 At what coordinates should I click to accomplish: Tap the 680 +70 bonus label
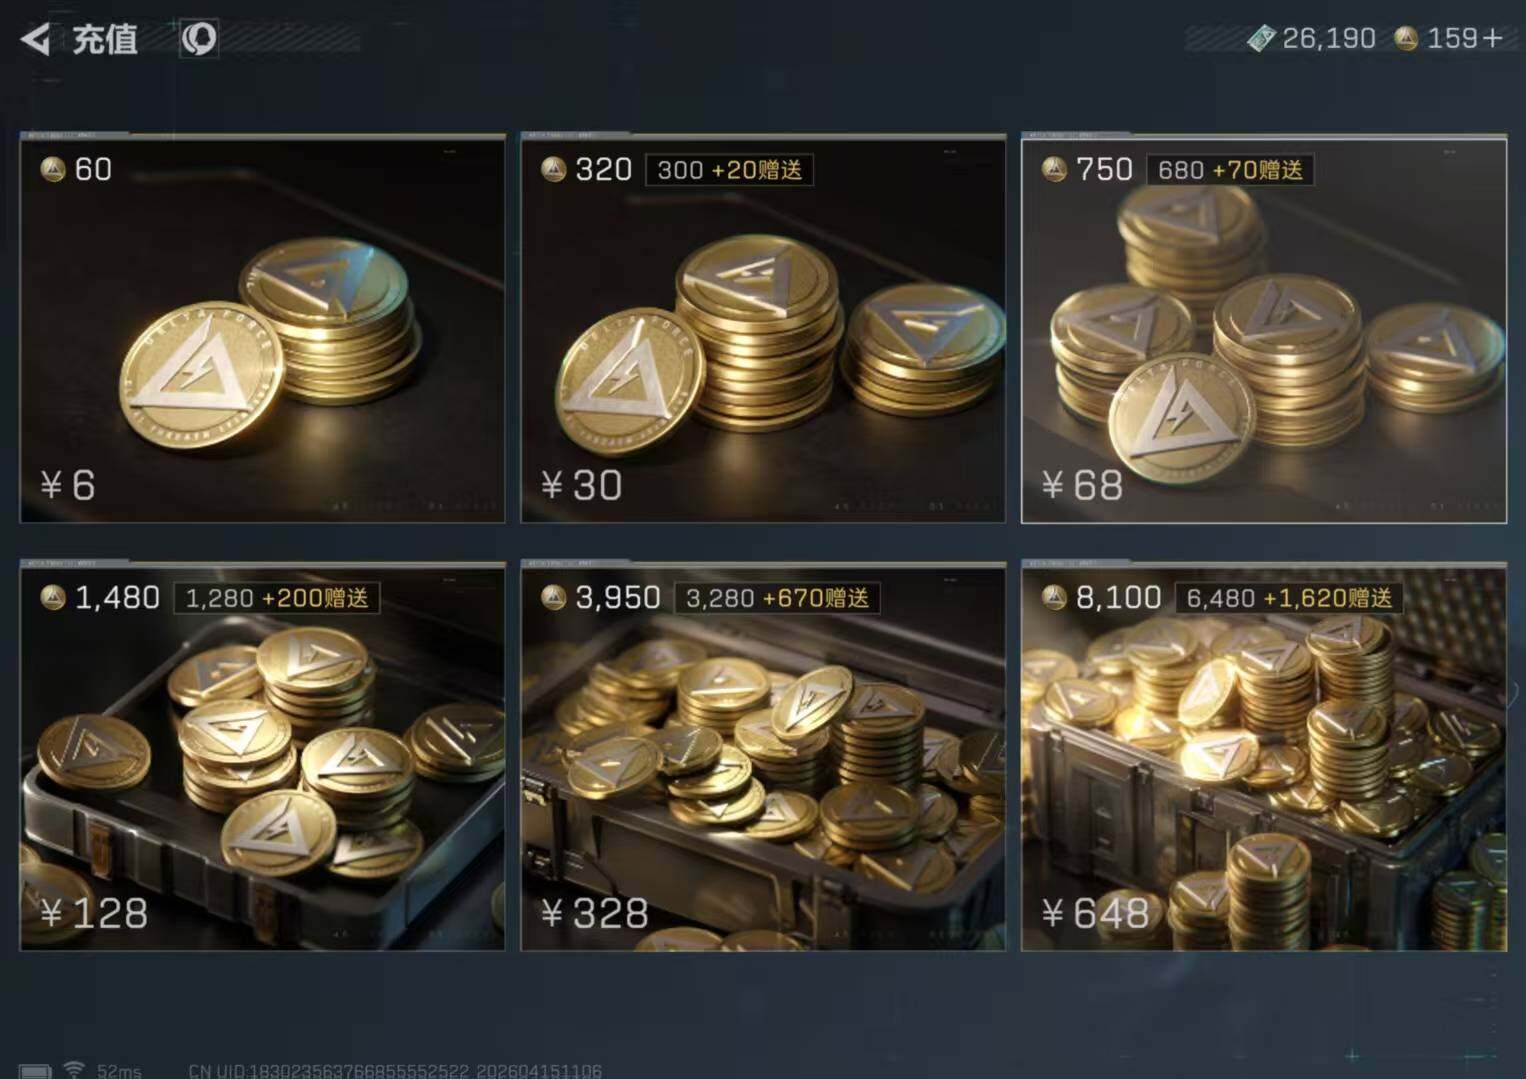click(x=1230, y=170)
